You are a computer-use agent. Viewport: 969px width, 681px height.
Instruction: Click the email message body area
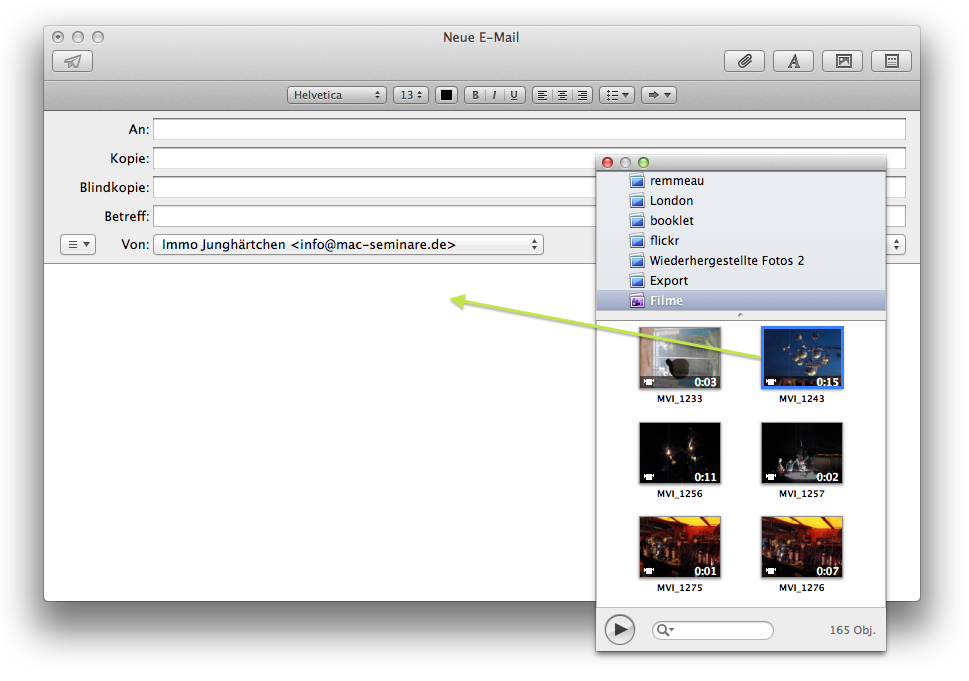319,431
